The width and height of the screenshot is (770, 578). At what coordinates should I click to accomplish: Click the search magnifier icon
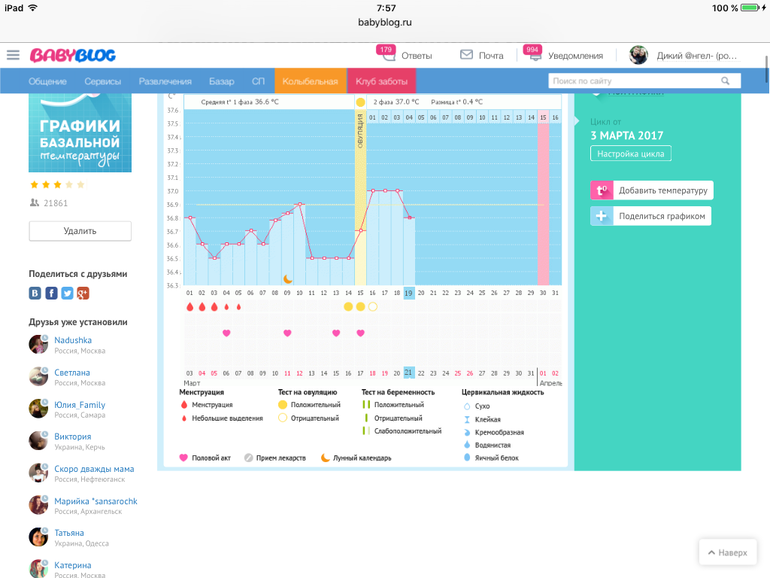726,81
